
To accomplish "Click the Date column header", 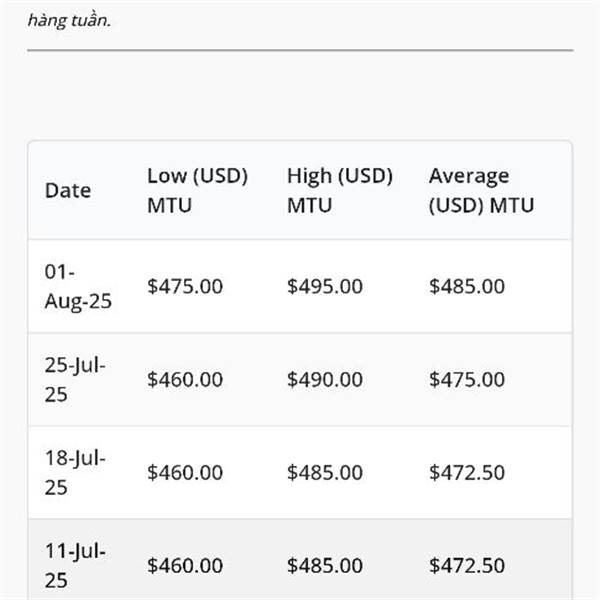I will (x=68, y=191).
